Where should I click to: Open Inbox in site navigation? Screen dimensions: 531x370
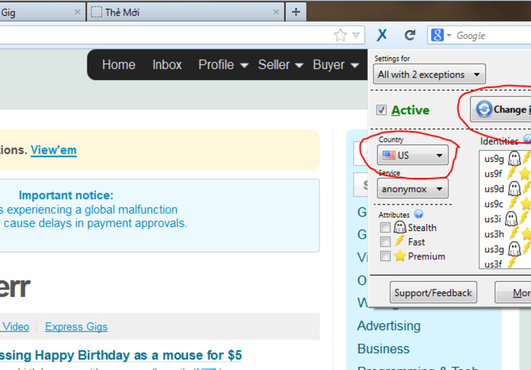[167, 64]
